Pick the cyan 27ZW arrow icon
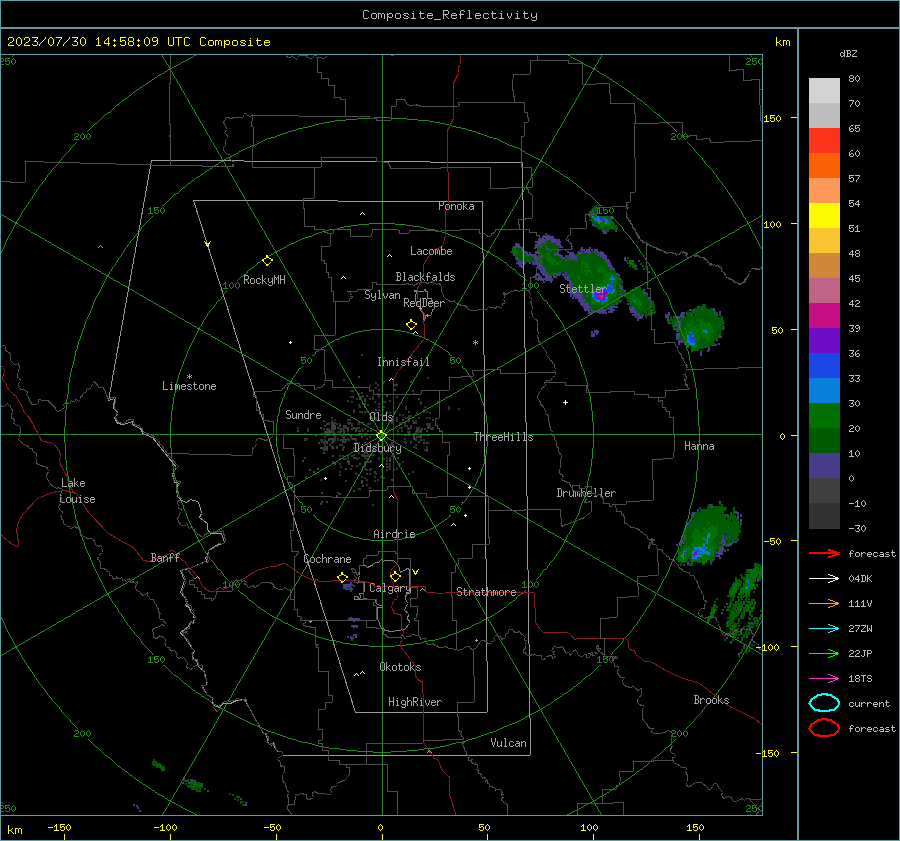Viewport: 900px width, 841px height. pyautogui.click(x=824, y=629)
